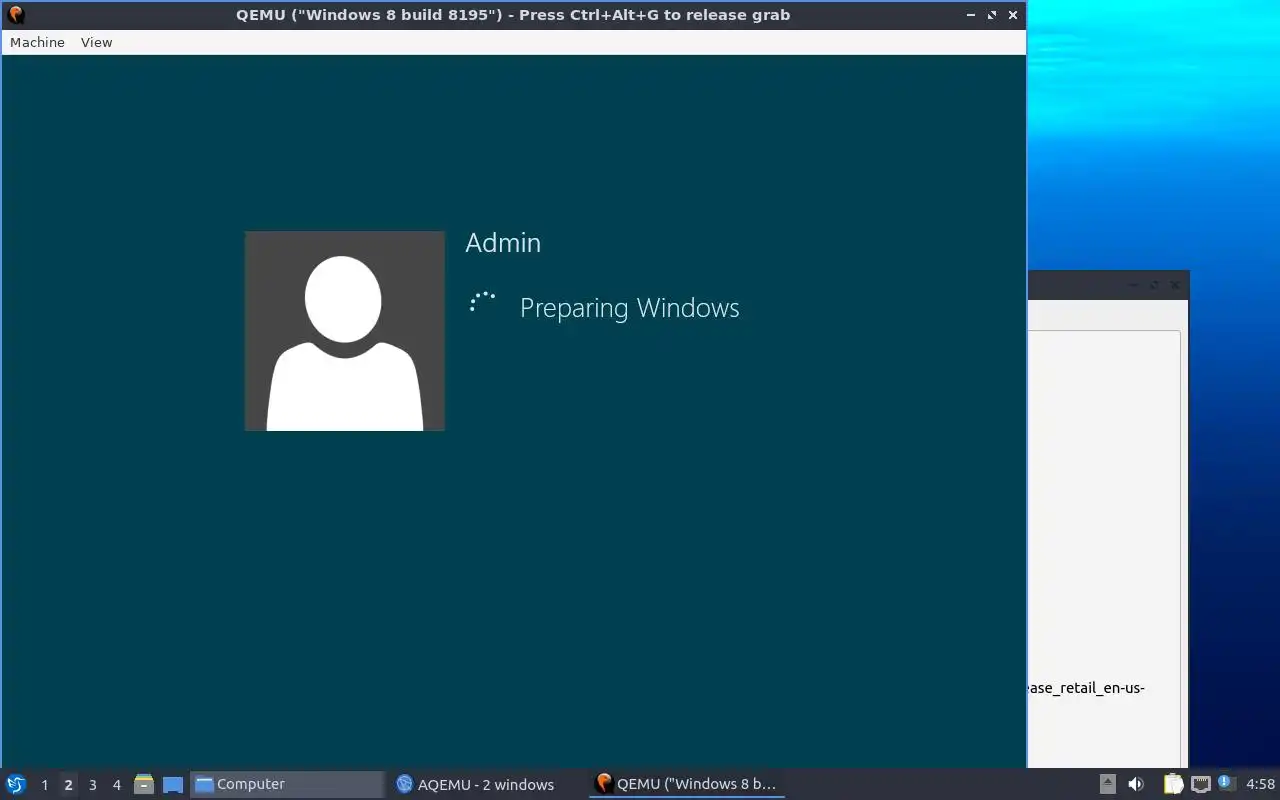Click the Admin username text

tap(503, 243)
